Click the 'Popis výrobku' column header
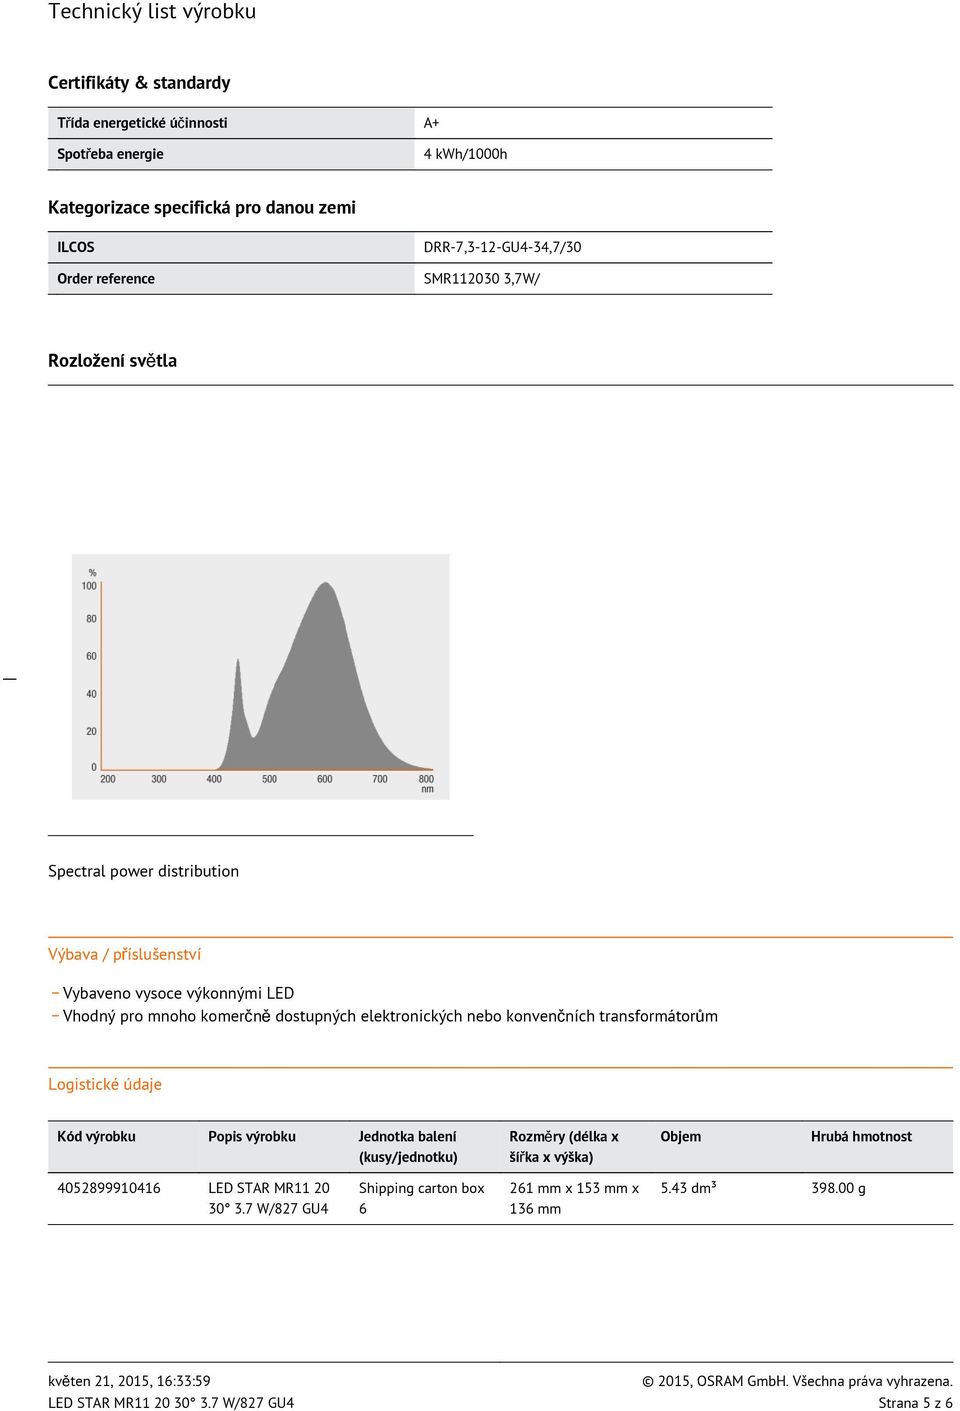The height and width of the screenshot is (1411, 960). tap(252, 1137)
